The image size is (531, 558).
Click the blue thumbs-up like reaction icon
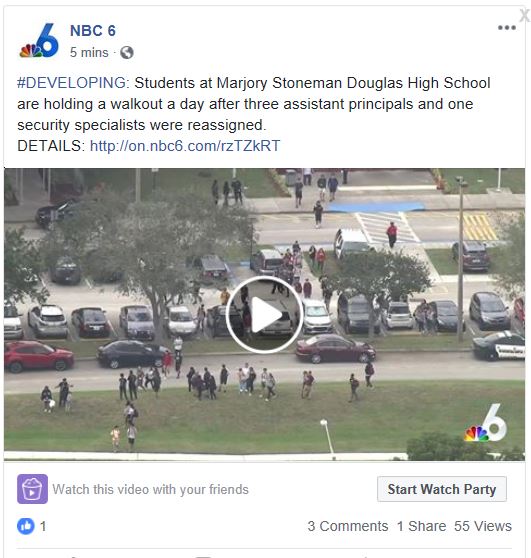coord(26,526)
